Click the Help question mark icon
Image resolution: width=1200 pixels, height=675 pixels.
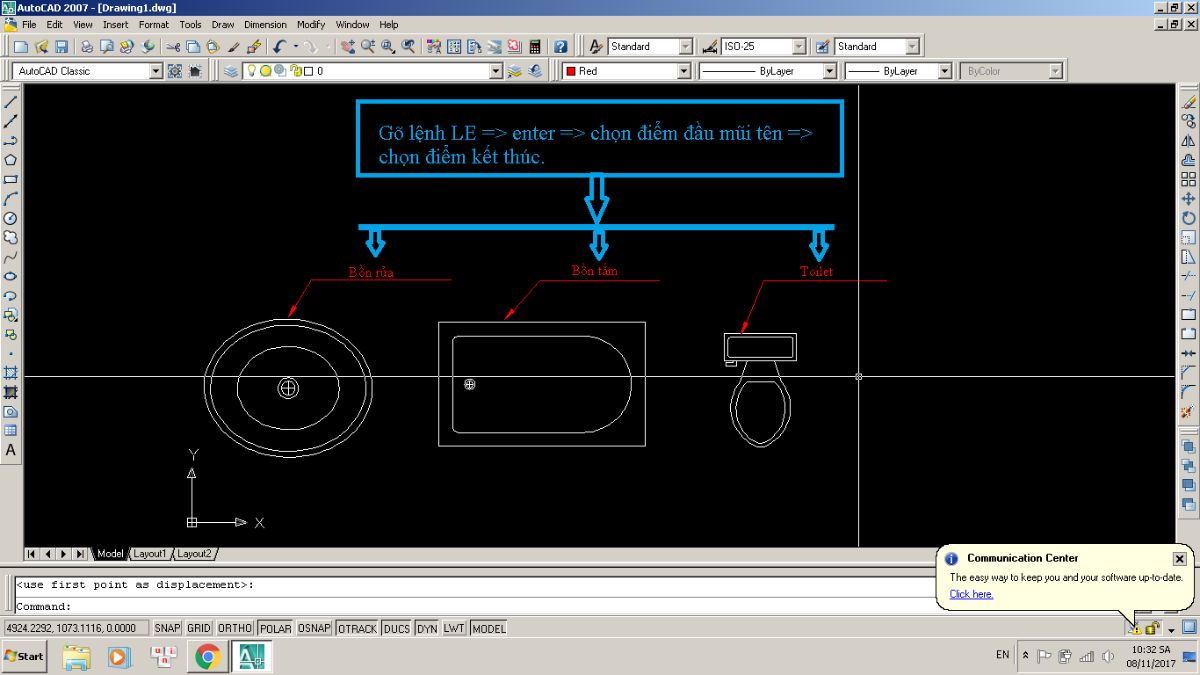[x=561, y=46]
